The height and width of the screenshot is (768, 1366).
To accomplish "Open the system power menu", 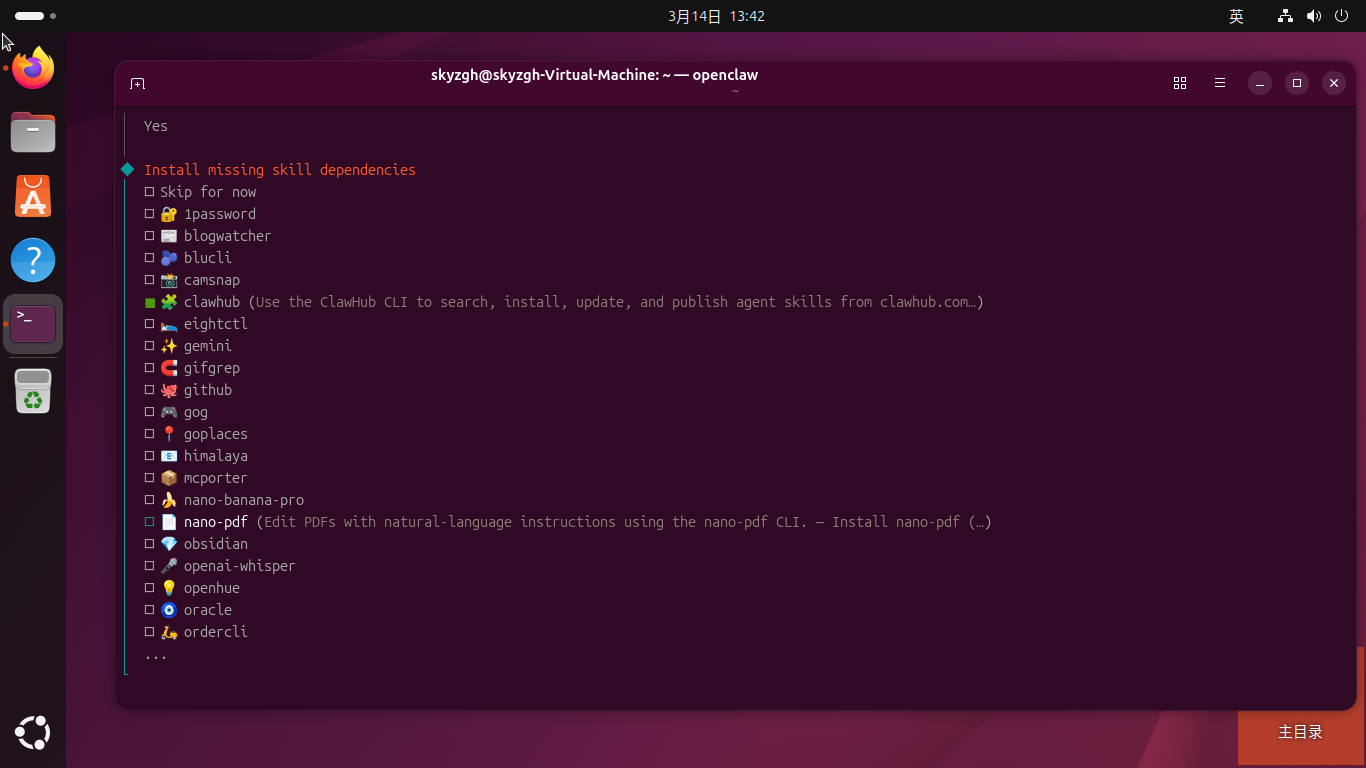I will (1341, 16).
